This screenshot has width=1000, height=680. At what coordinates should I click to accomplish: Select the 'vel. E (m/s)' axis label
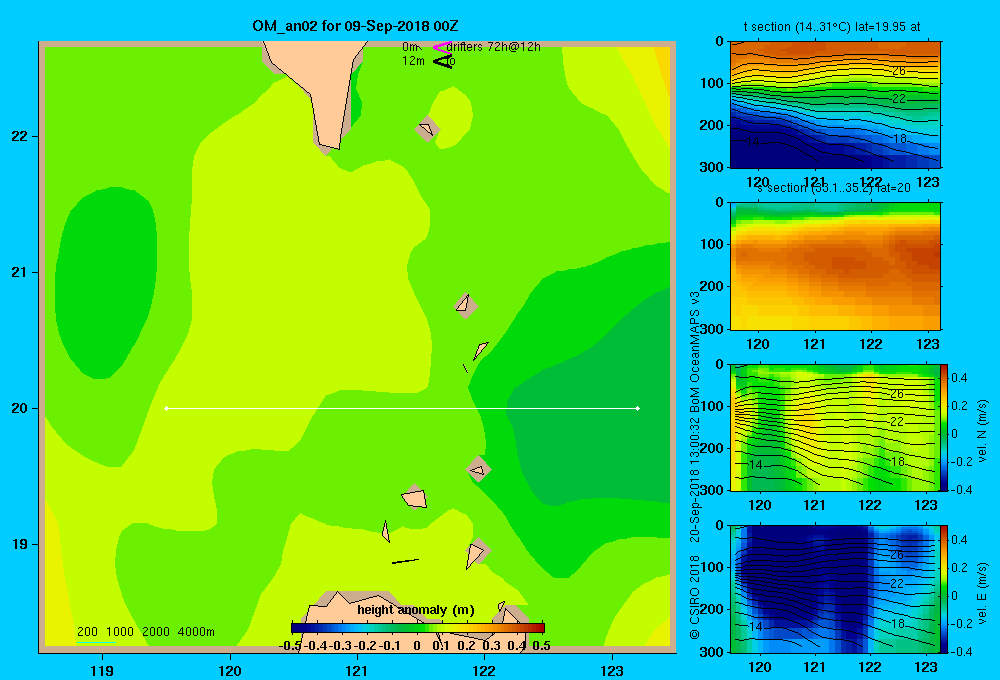pos(982,592)
